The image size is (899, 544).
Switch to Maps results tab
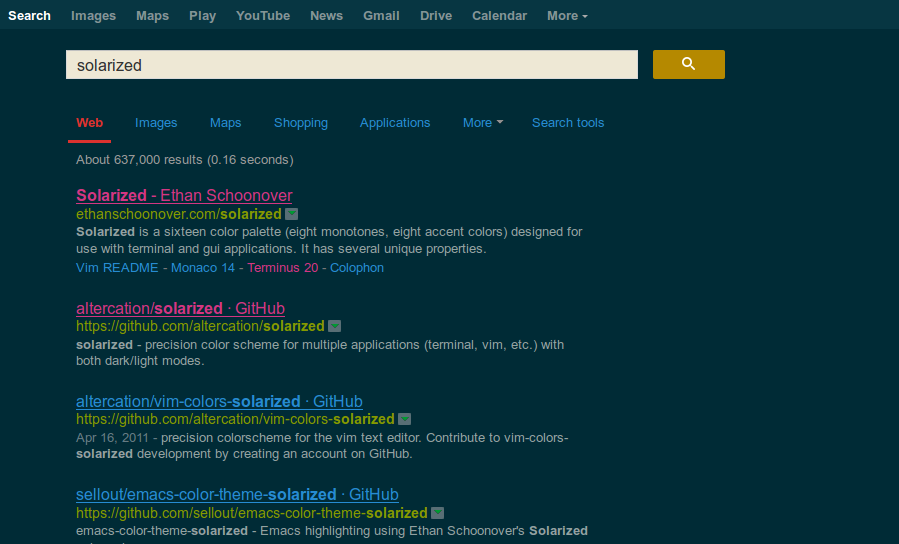[225, 123]
